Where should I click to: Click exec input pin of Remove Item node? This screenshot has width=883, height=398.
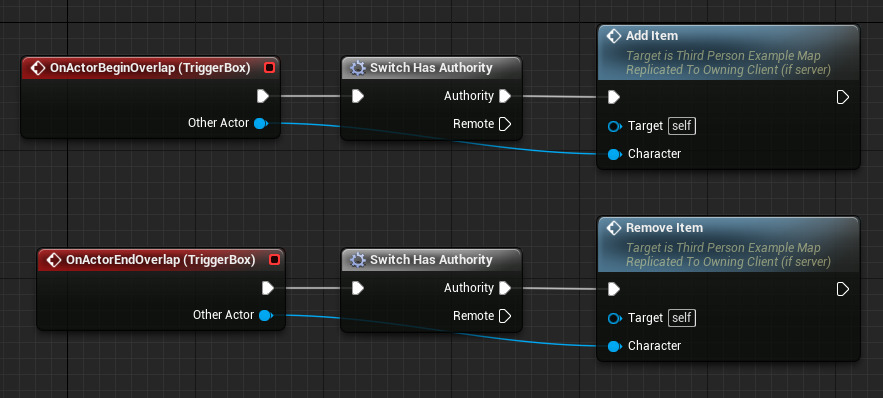pos(614,289)
